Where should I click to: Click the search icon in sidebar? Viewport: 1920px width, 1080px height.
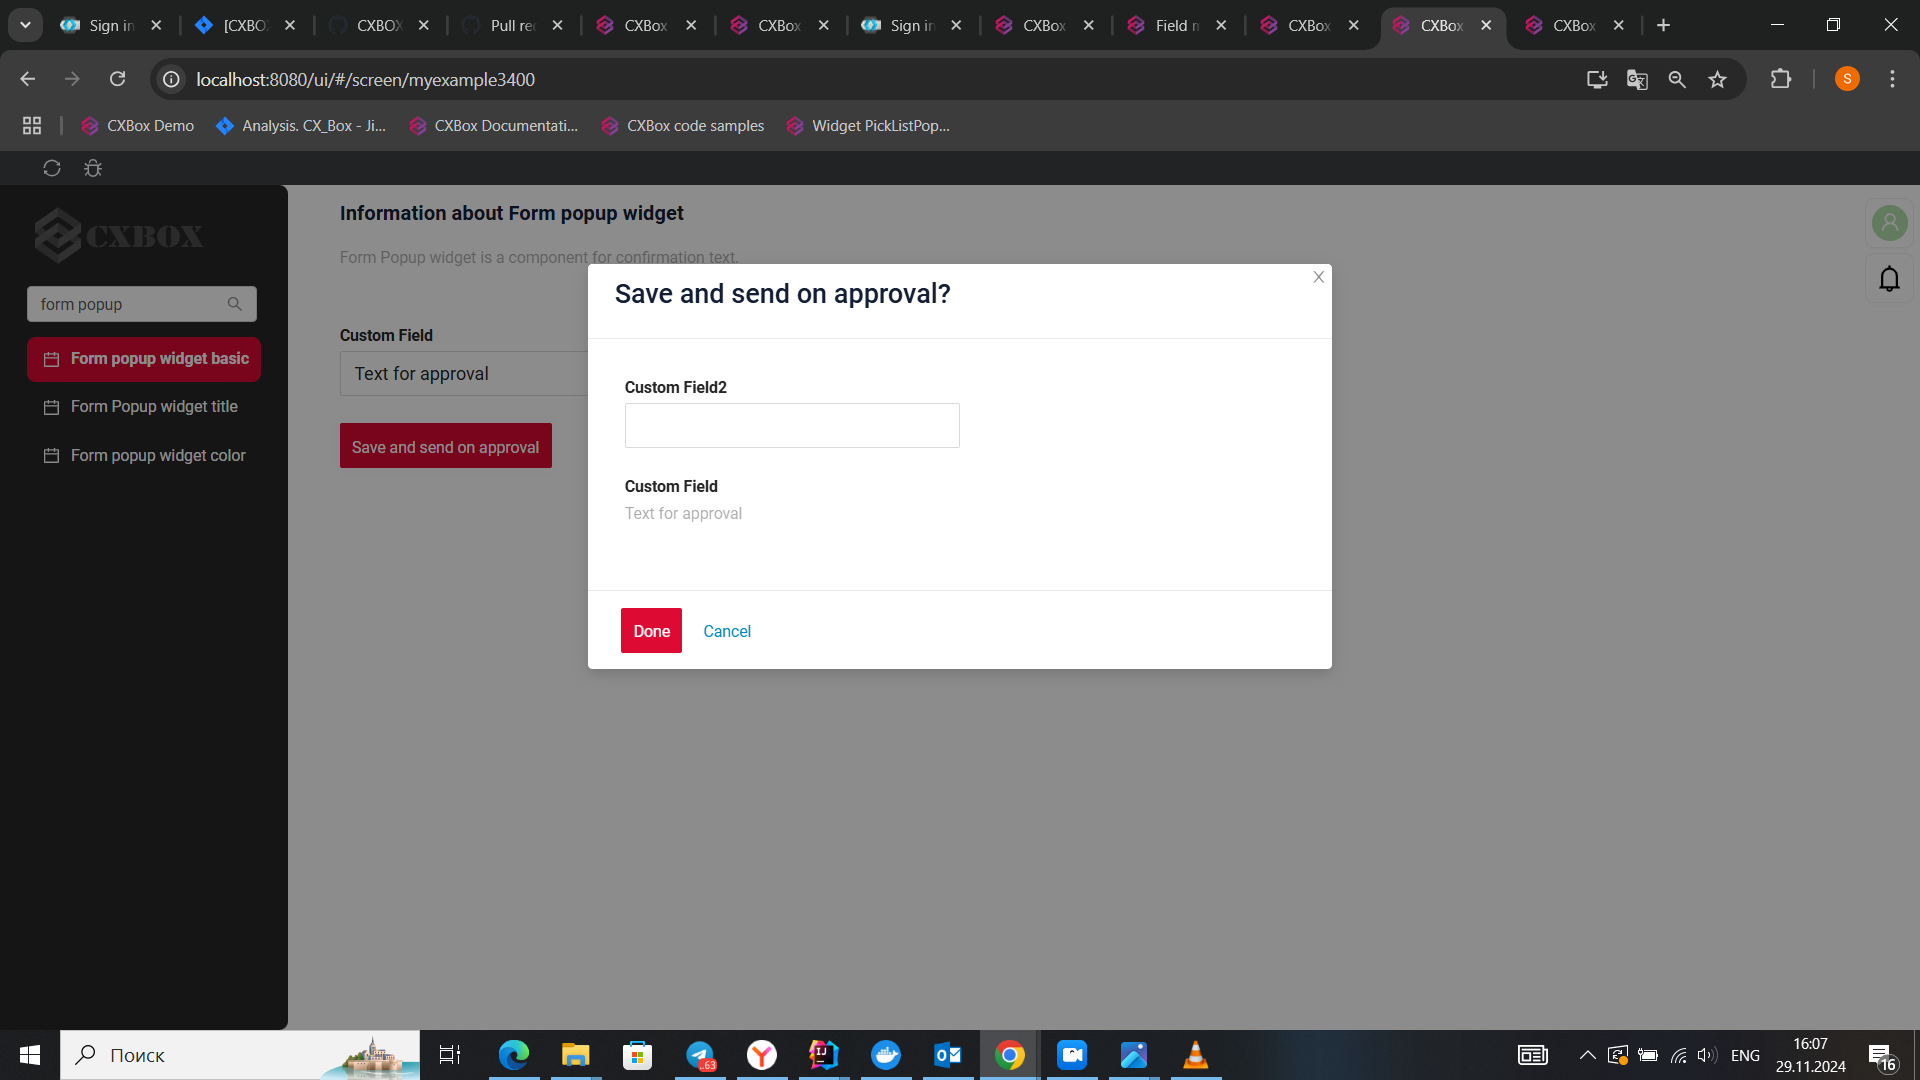(235, 303)
